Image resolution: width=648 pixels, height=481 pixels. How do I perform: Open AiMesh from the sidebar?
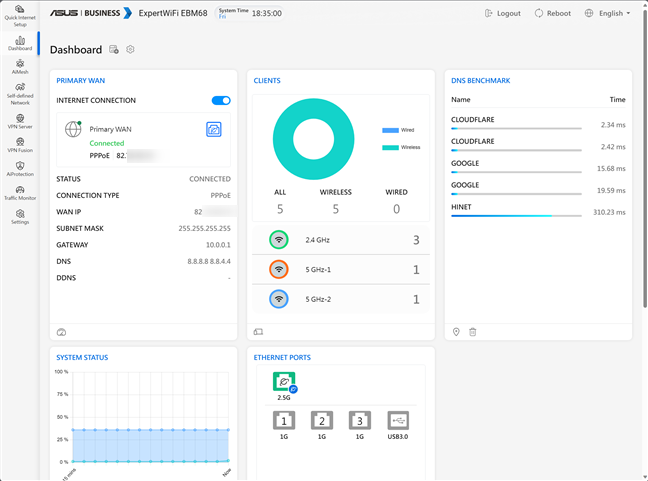(x=20, y=67)
